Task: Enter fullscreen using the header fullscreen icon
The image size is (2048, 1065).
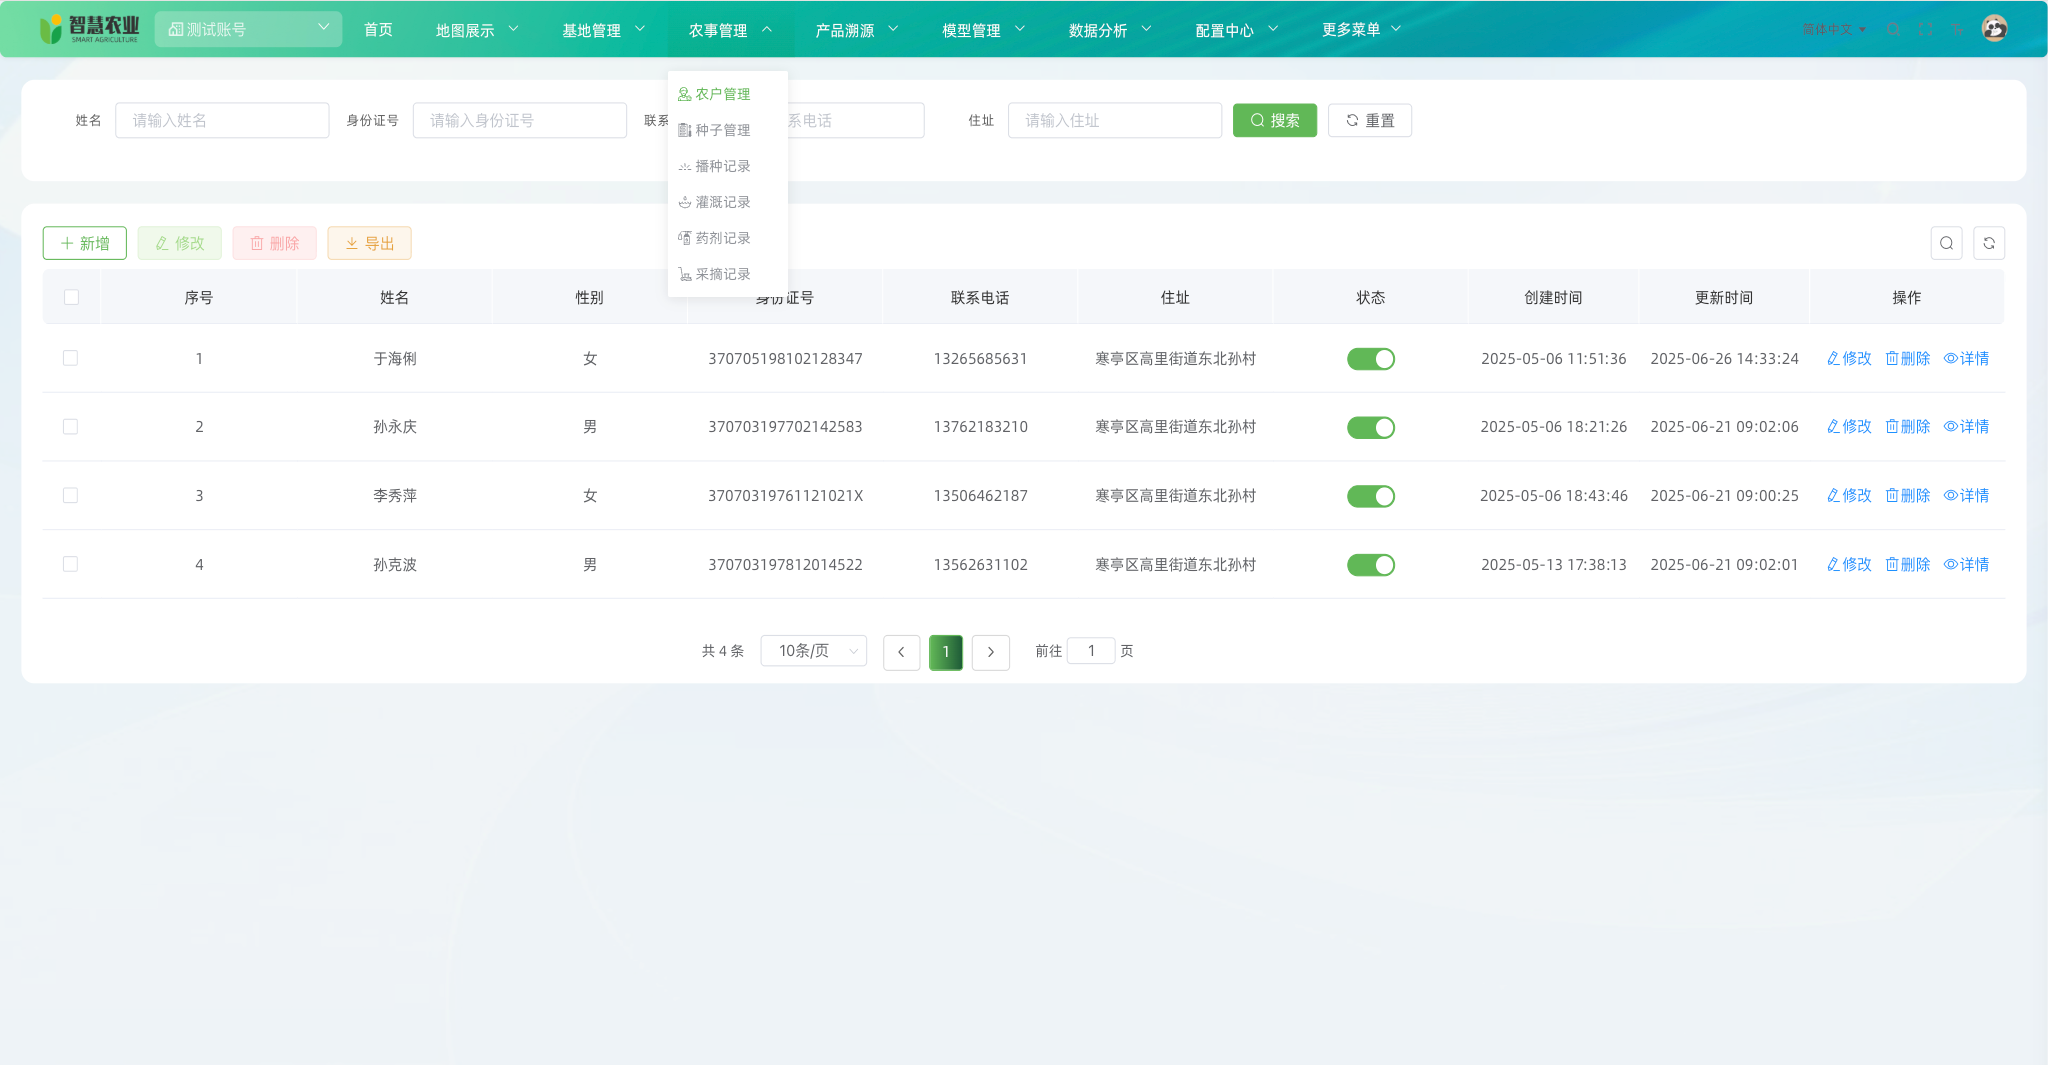Action: [x=1926, y=30]
